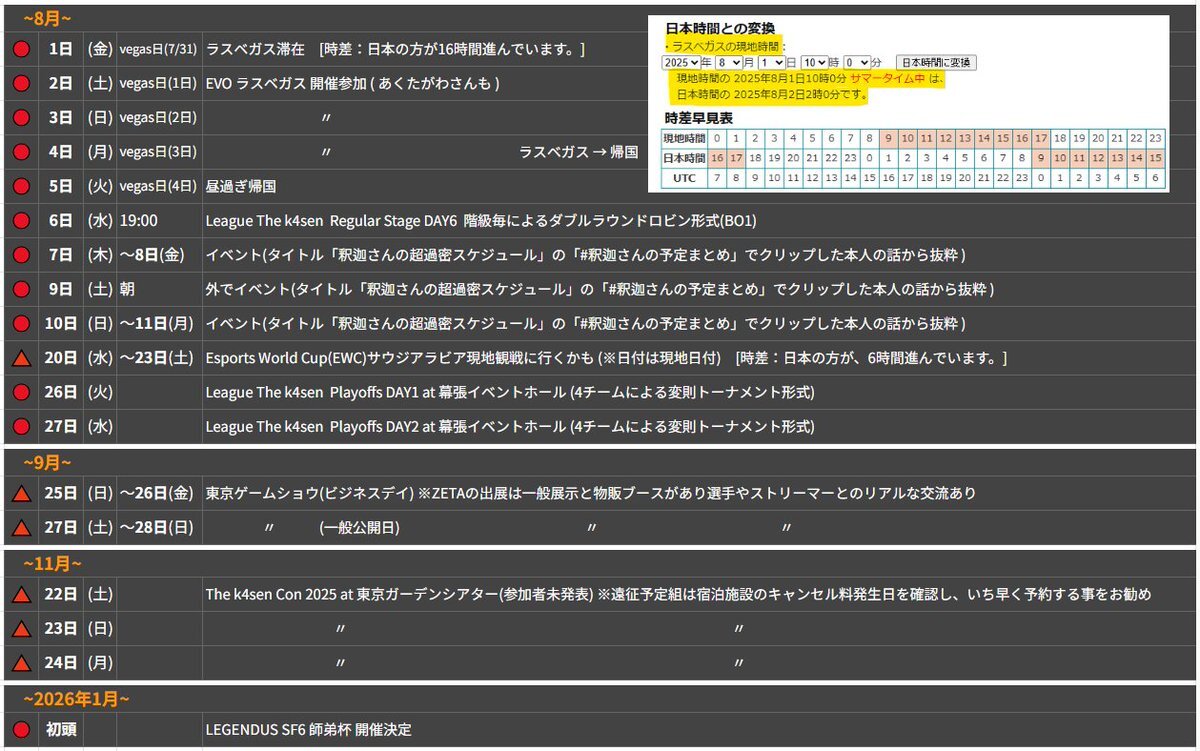
Task: Click the ～23日(土) date range cell
Action: [x=159, y=358]
